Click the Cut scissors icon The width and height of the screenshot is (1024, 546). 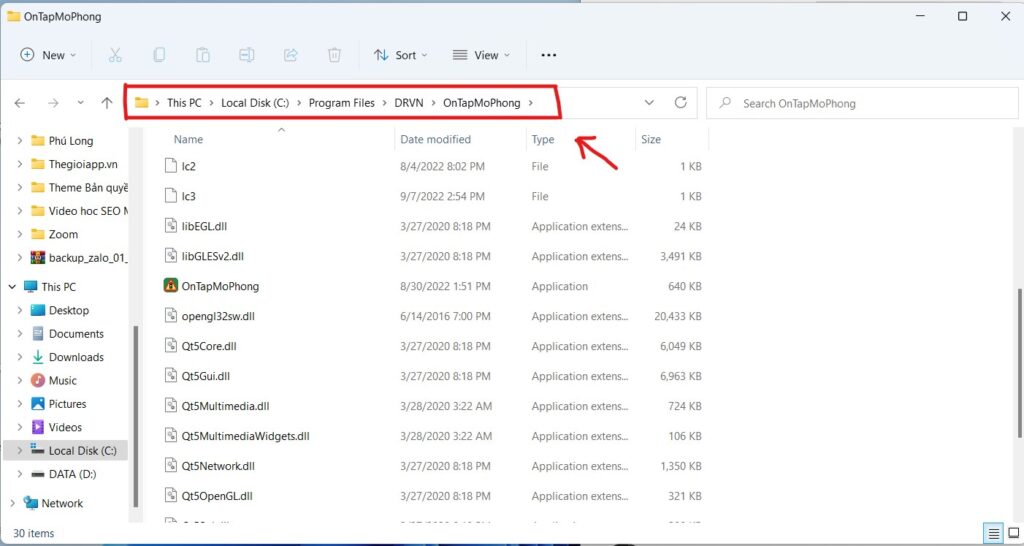[x=115, y=56]
